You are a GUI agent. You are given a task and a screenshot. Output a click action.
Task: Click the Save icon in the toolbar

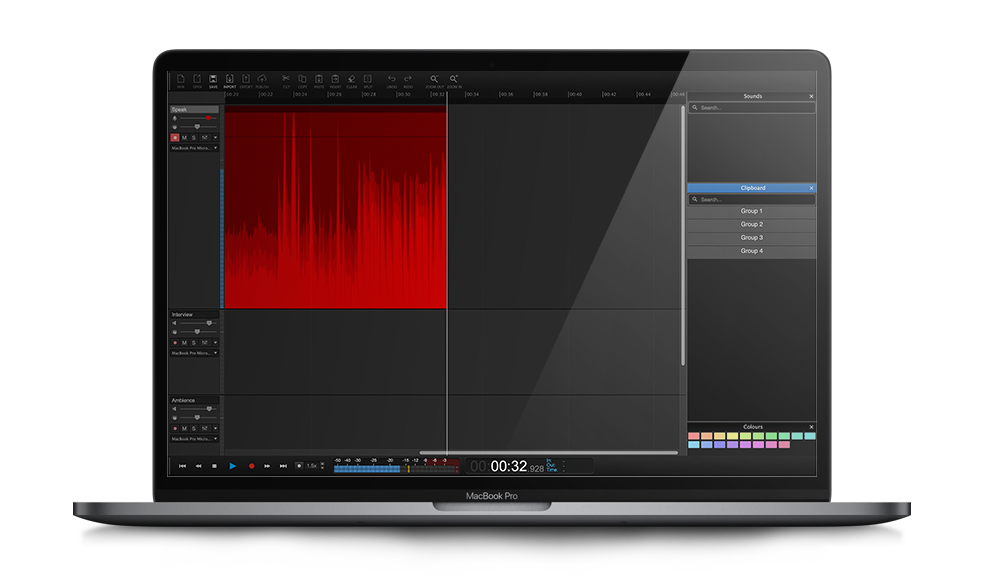tap(213, 79)
